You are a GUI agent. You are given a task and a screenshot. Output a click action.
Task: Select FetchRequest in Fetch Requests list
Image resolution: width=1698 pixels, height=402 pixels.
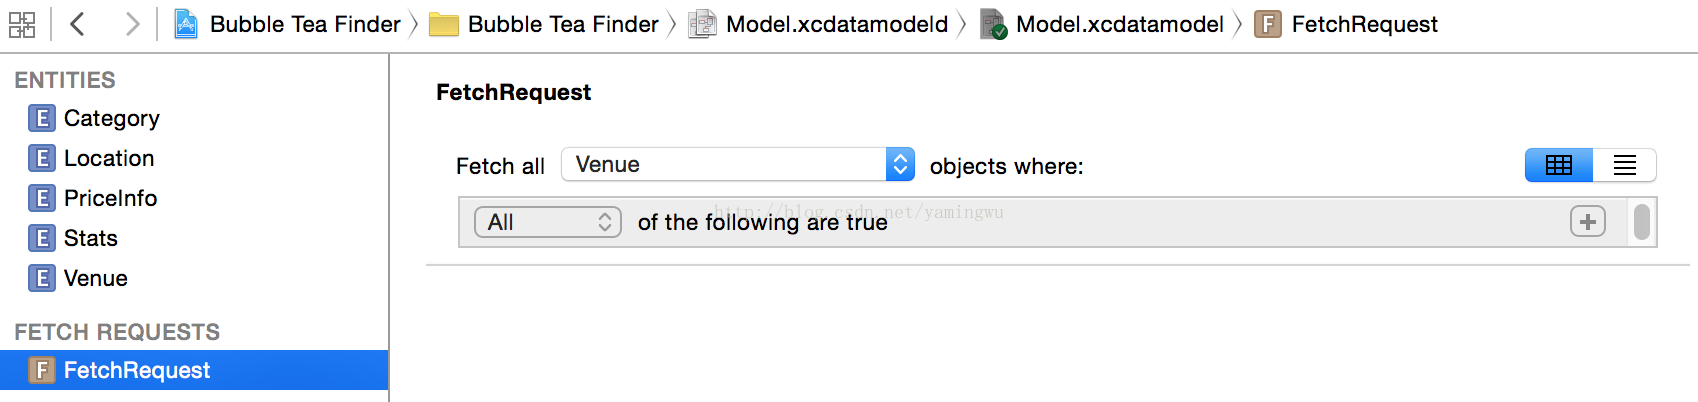pyautogui.click(x=194, y=370)
